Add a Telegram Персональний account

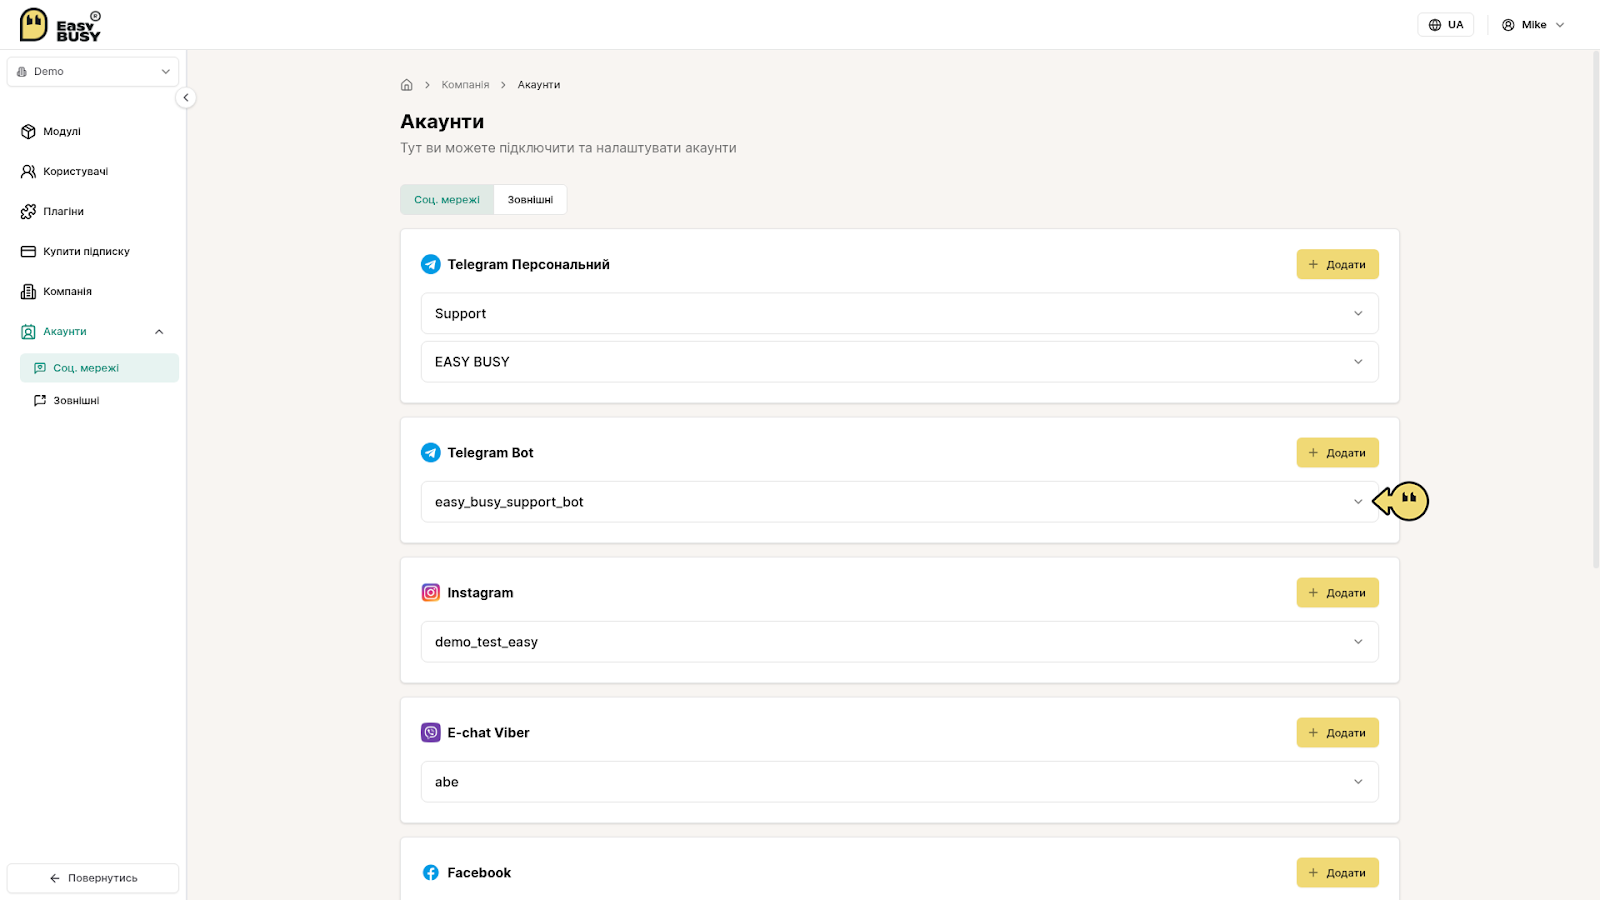[x=1338, y=264]
